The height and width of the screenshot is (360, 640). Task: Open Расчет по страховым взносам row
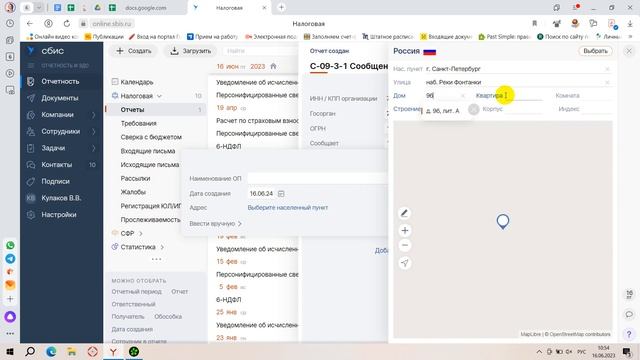[x=257, y=121]
